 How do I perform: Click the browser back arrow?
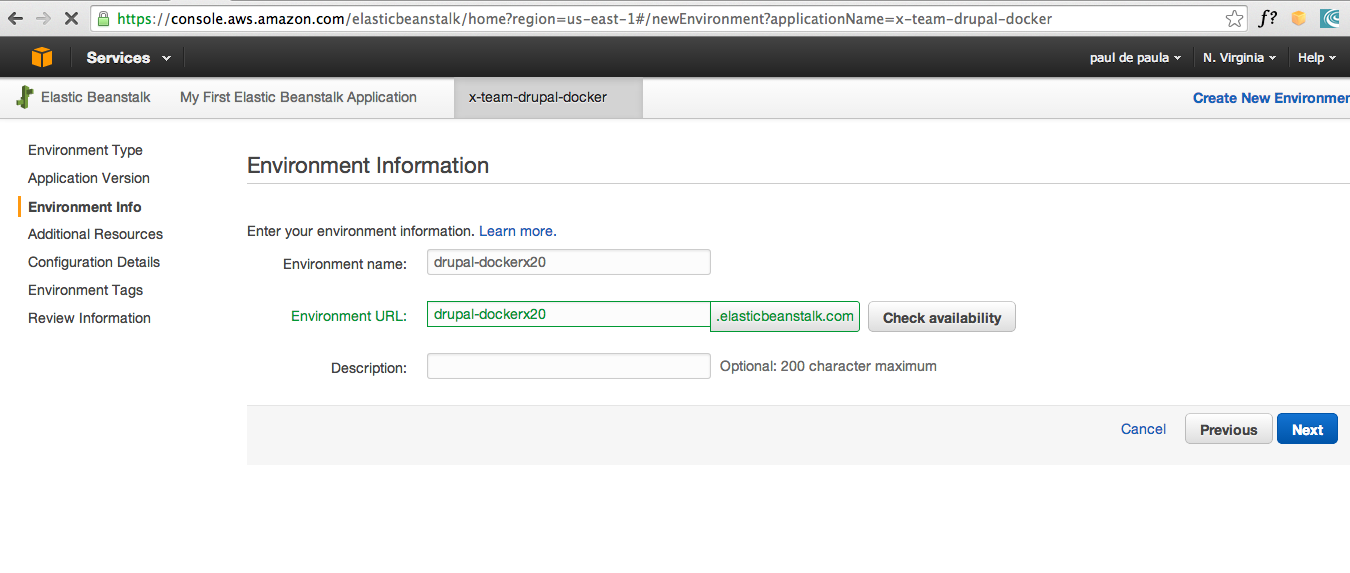15,18
